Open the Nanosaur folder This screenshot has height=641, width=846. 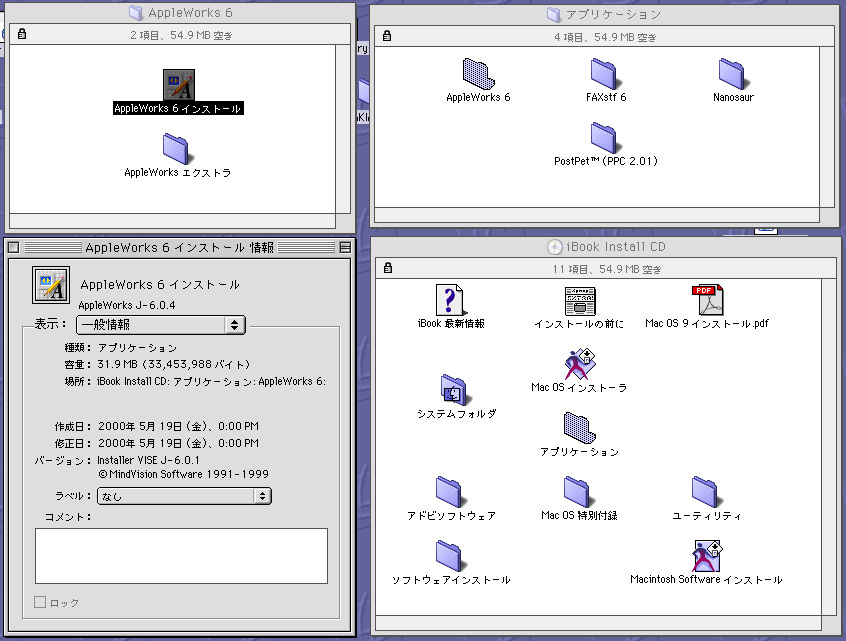(x=732, y=73)
